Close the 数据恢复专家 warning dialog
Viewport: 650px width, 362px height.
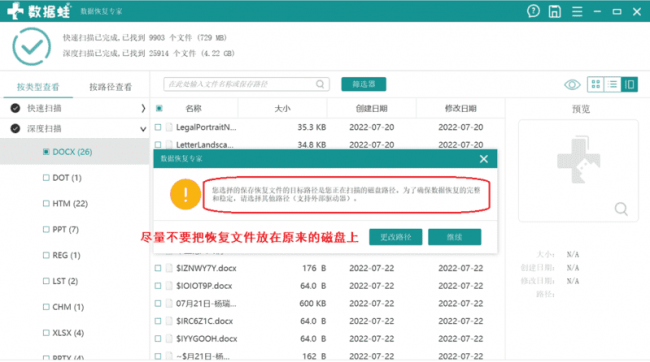pyautogui.click(x=483, y=159)
